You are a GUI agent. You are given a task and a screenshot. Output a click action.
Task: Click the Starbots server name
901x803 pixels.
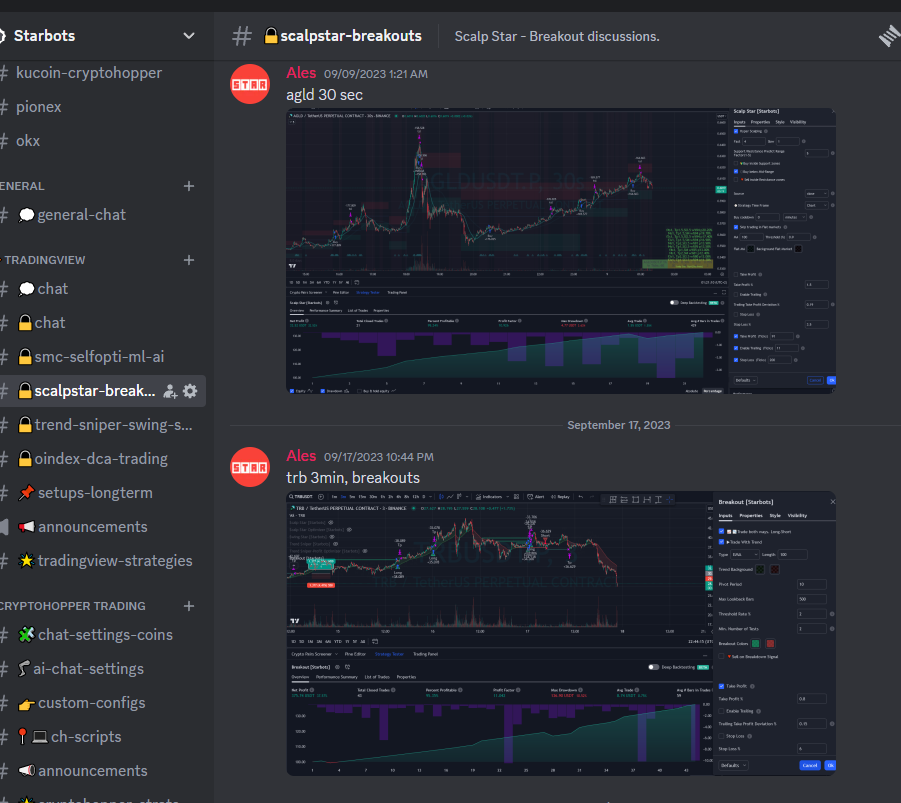point(44,36)
